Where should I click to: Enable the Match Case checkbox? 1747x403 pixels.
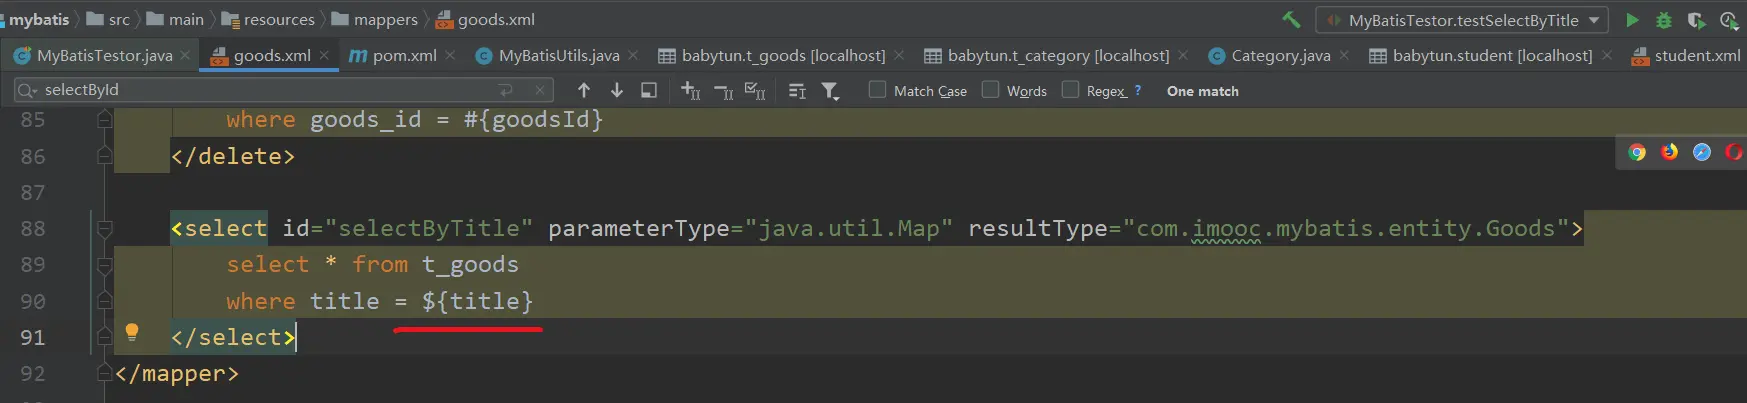coord(877,90)
